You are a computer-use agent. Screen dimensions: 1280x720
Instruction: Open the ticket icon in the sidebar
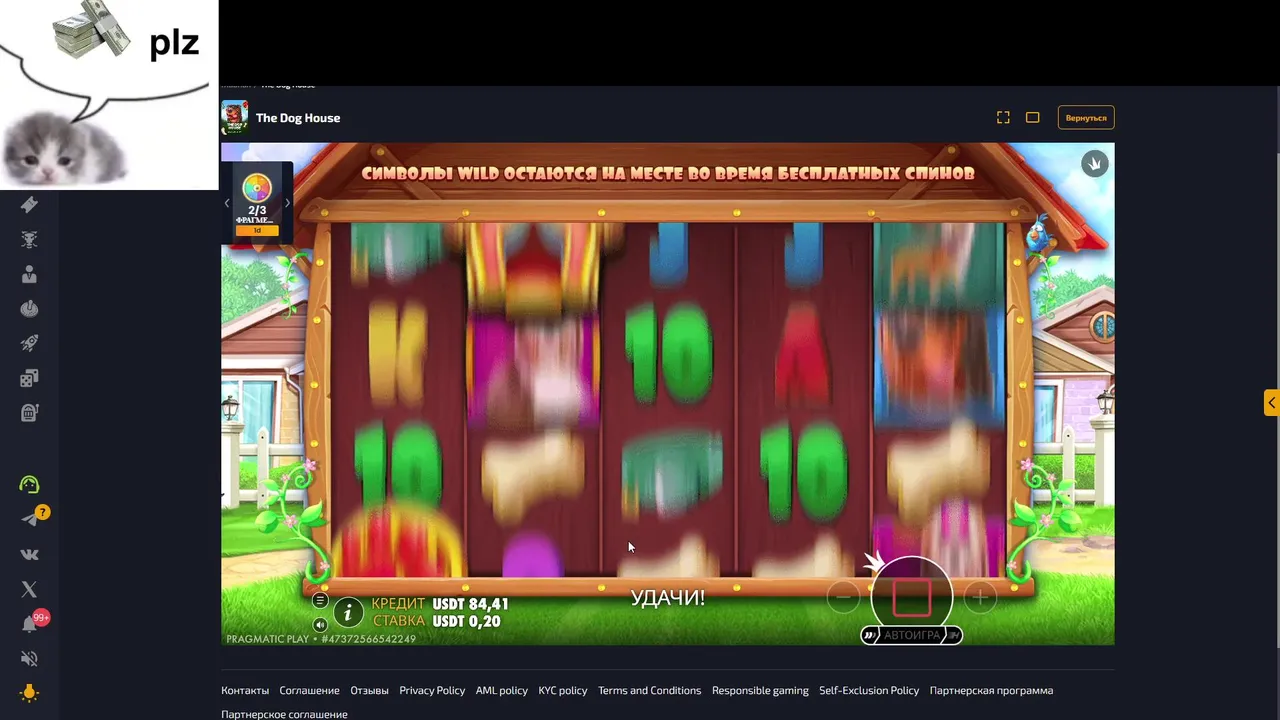[29, 204]
